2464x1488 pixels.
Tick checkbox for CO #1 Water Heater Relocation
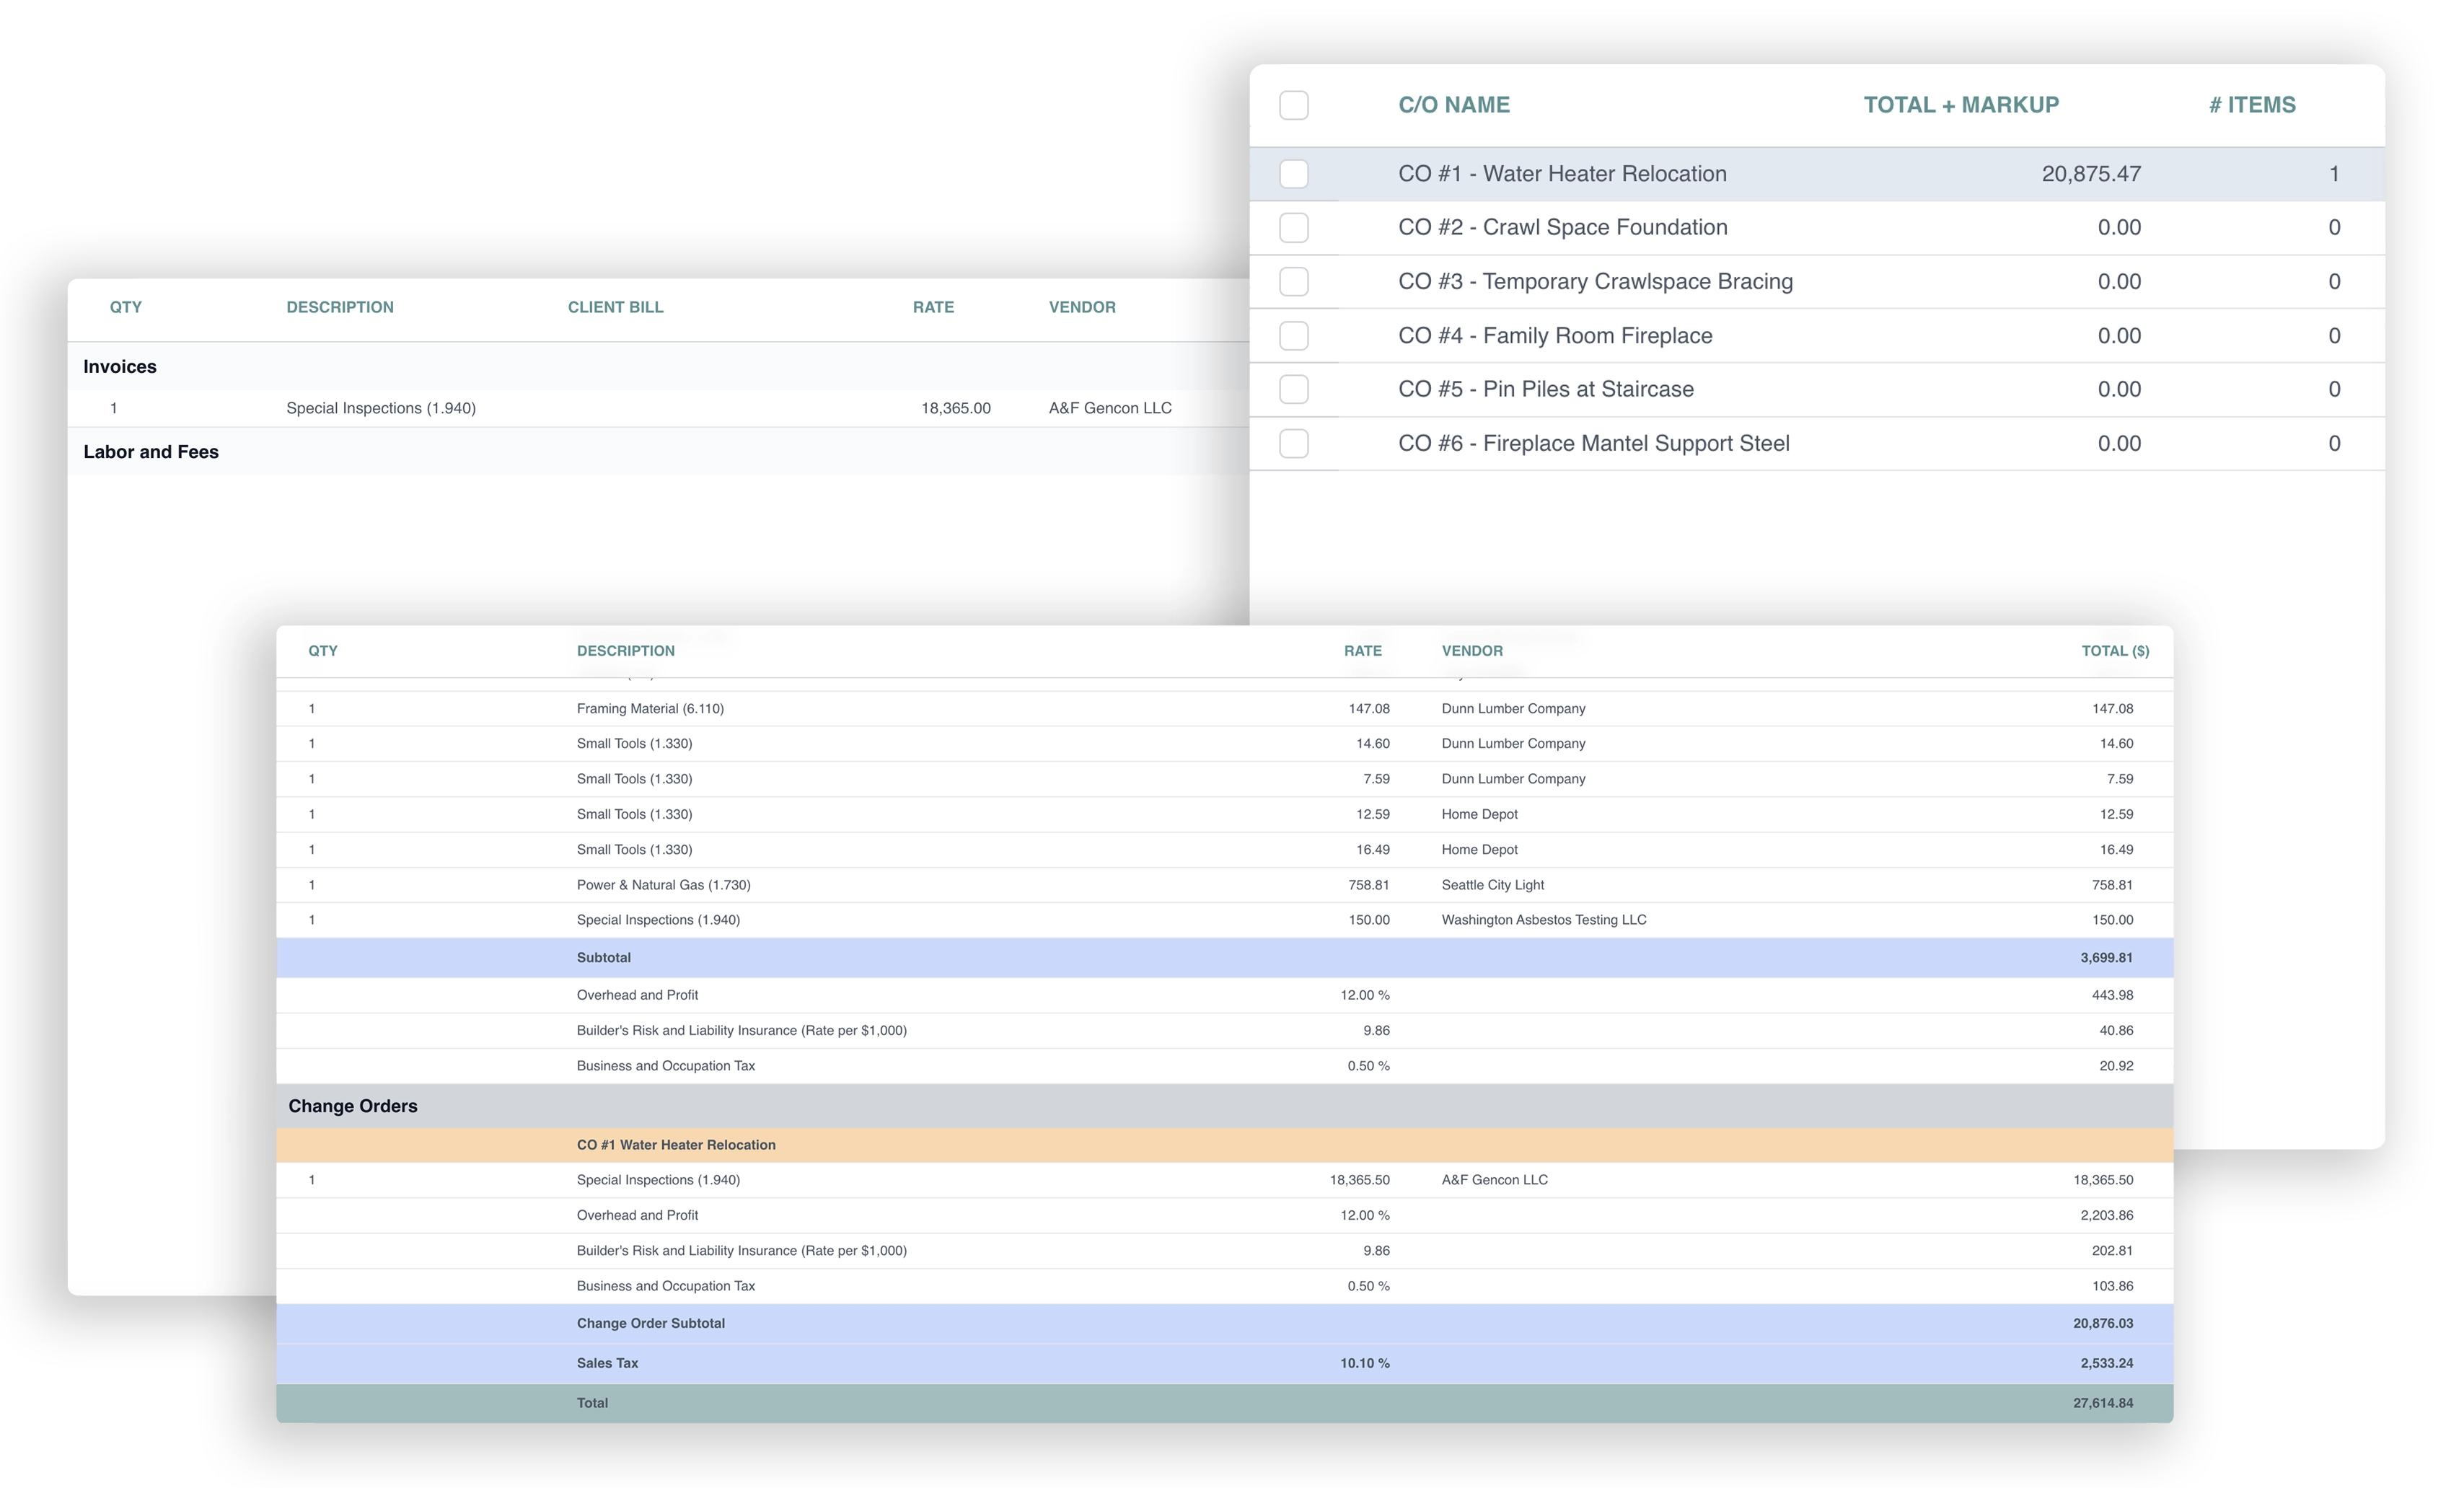pyautogui.click(x=1293, y=174)
